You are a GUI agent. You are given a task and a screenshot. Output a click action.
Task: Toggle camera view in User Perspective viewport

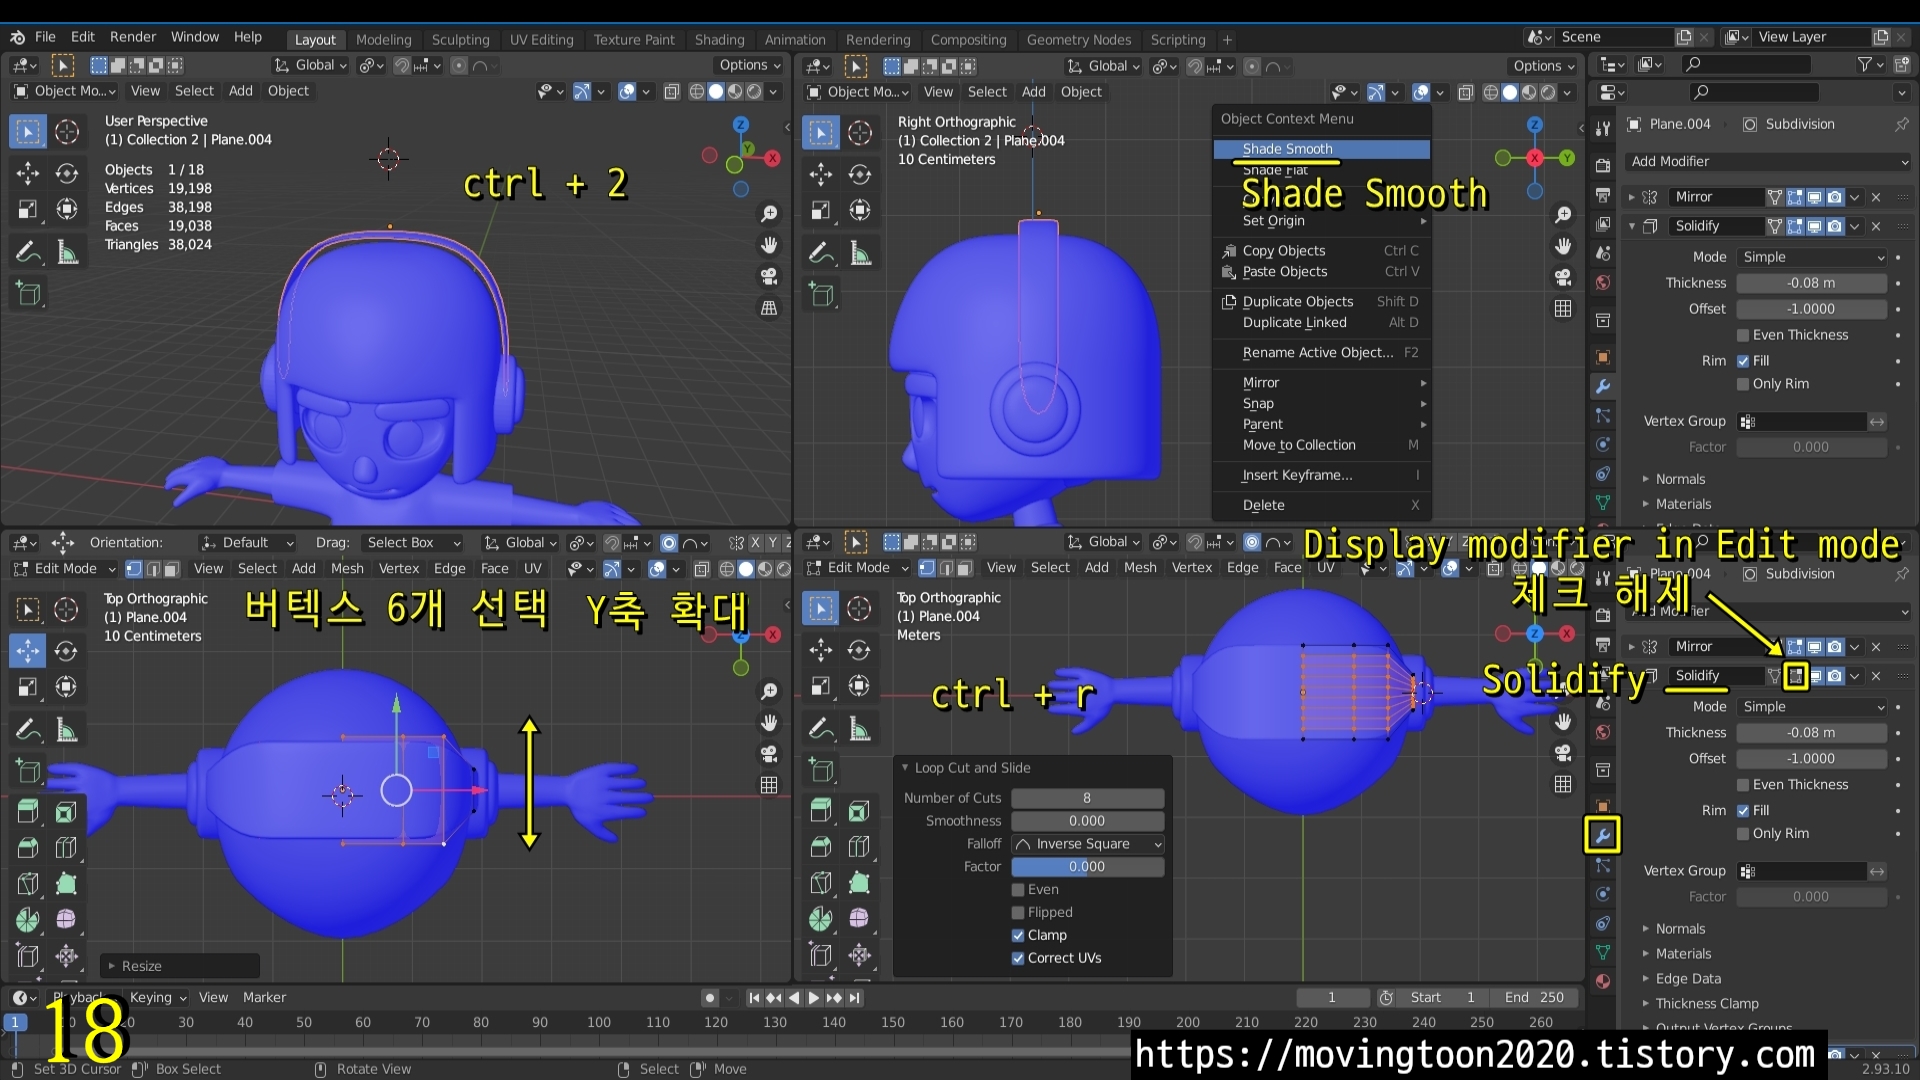coord(769,277)
